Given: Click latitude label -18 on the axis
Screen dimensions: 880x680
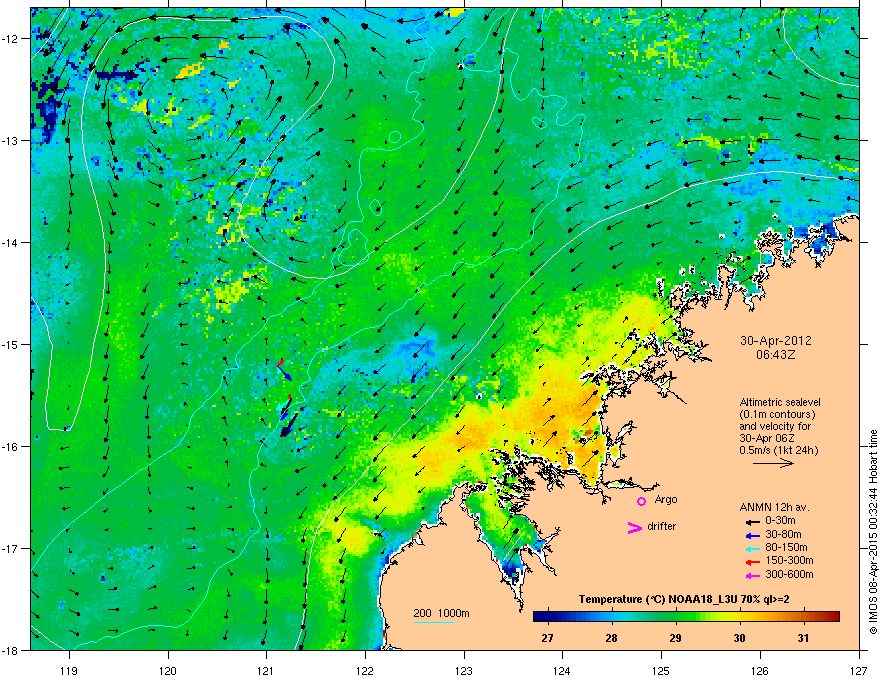Looking at the screenshot, I should pos(11,650).
